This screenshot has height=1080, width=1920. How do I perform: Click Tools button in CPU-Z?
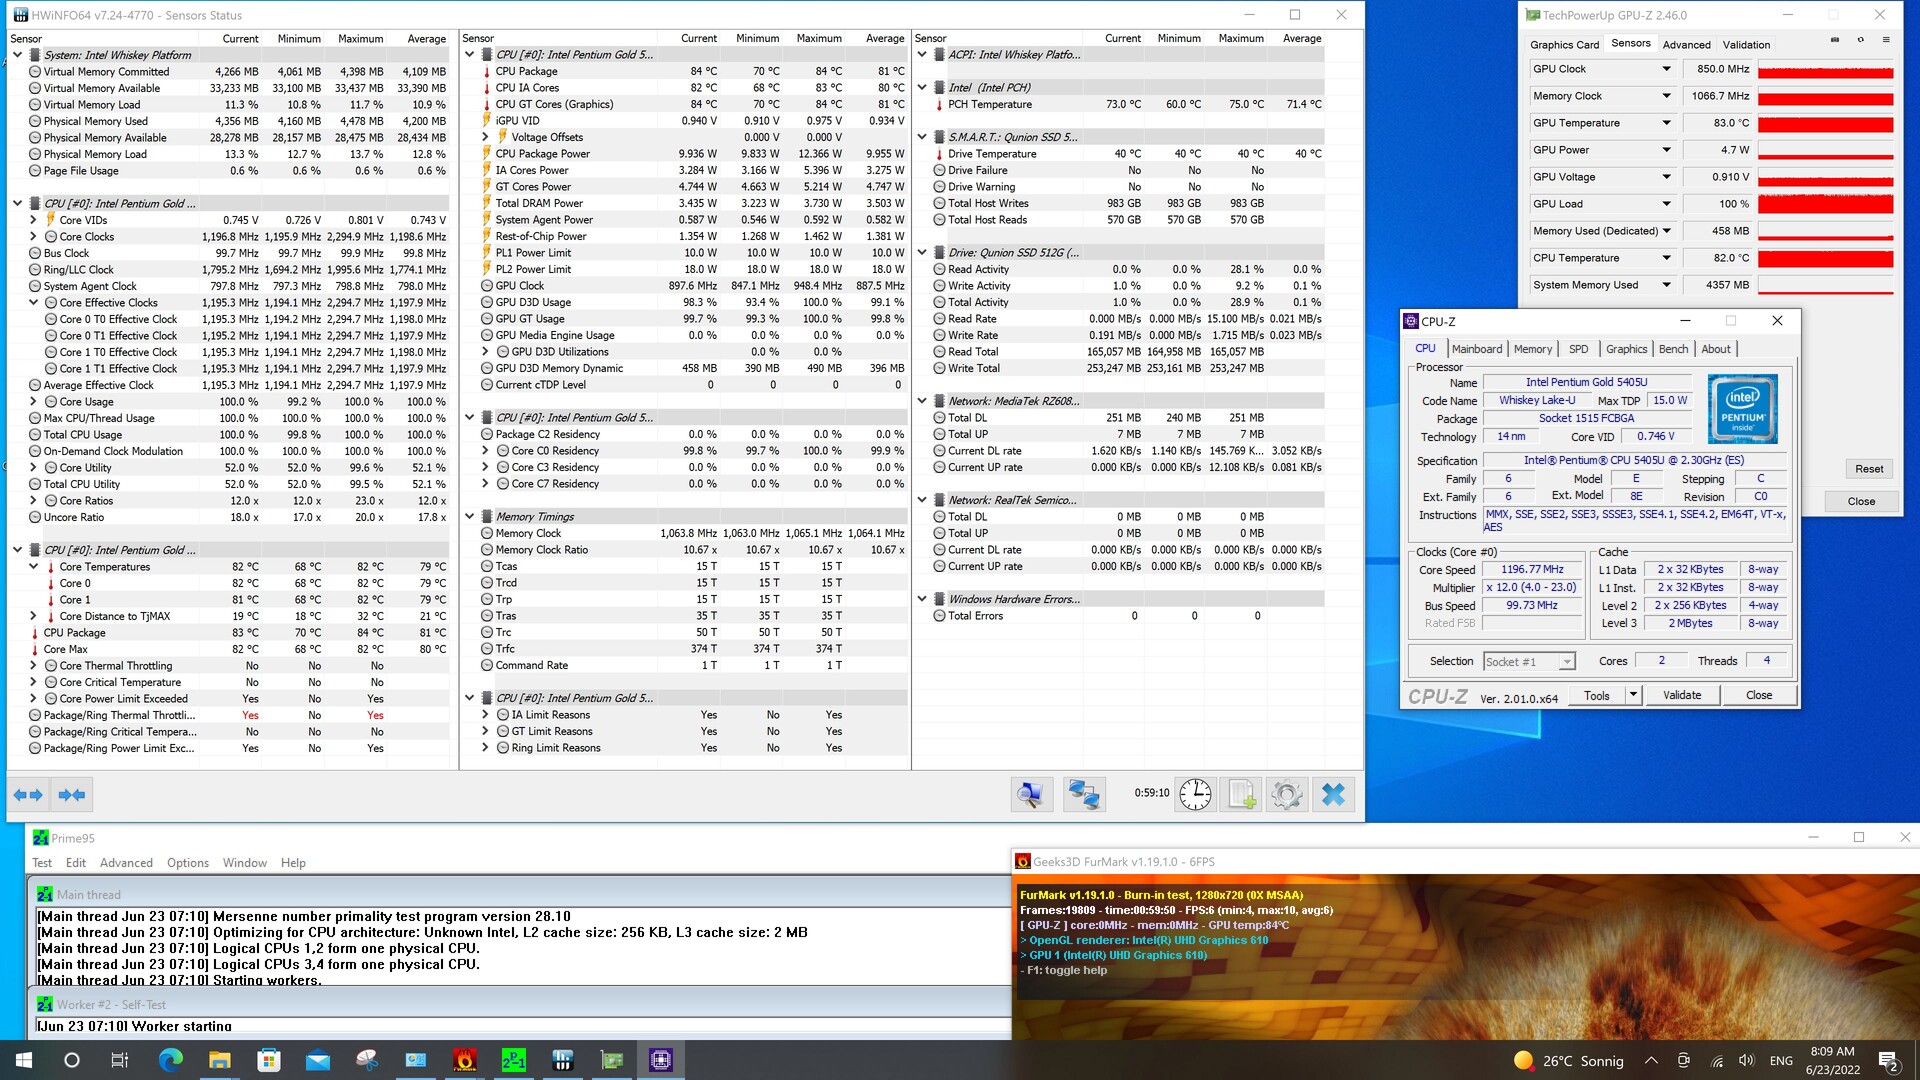[x=1597, y=695]
